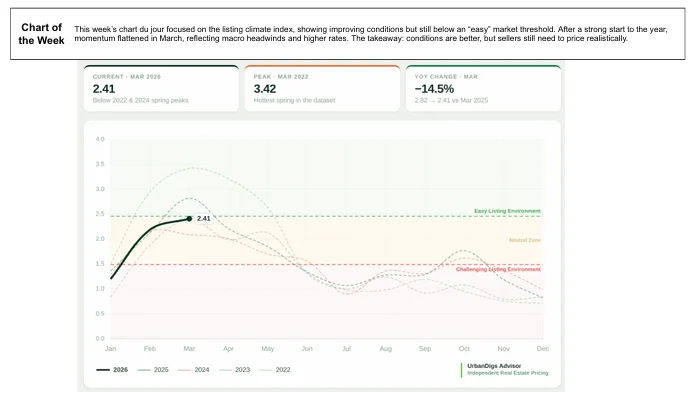Click the Mar label on the x-axis
The height and width of the screenshot is (401, 696).
pos(189,348)
